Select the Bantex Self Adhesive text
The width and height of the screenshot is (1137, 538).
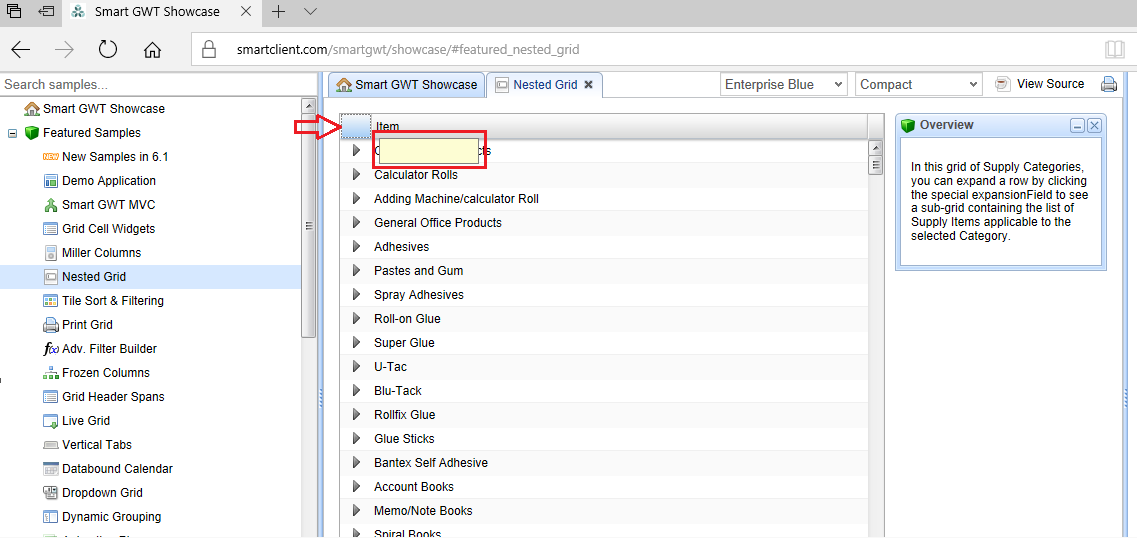tap(431, 463)
